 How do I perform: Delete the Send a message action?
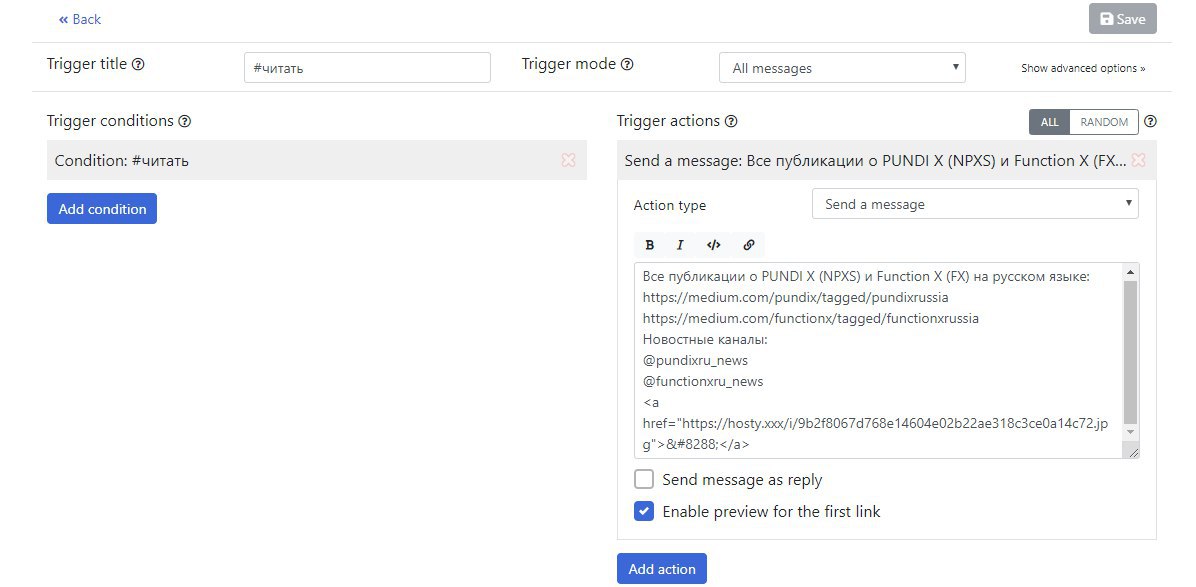1138,160
